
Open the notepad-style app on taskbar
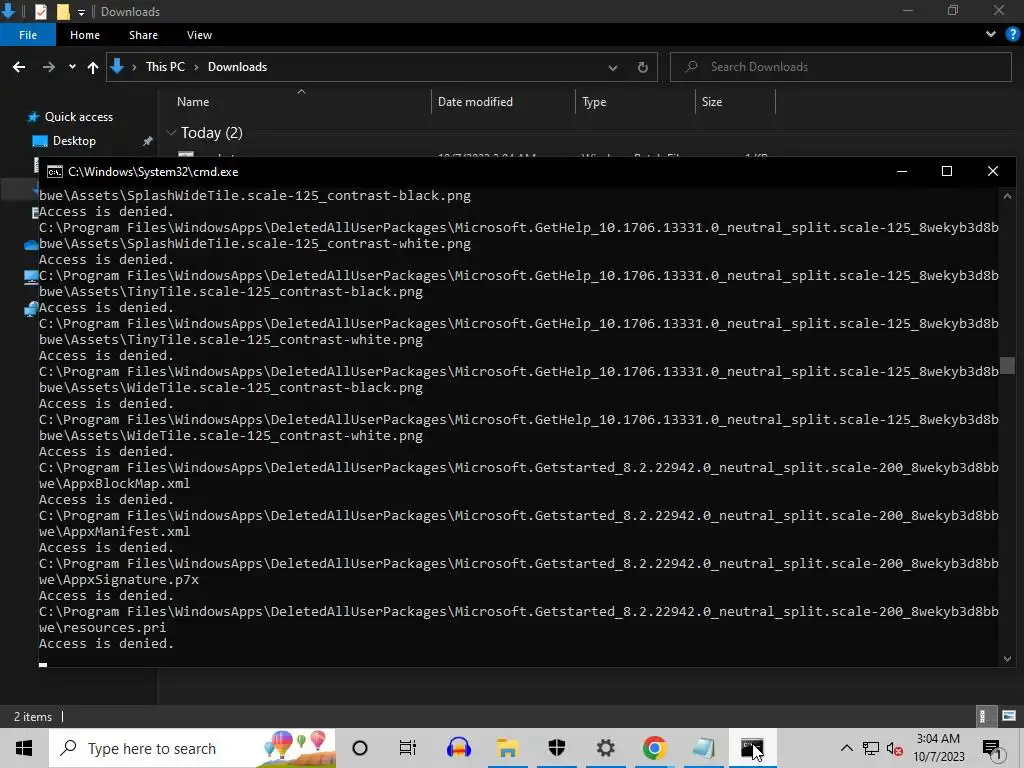pos(703,748)
